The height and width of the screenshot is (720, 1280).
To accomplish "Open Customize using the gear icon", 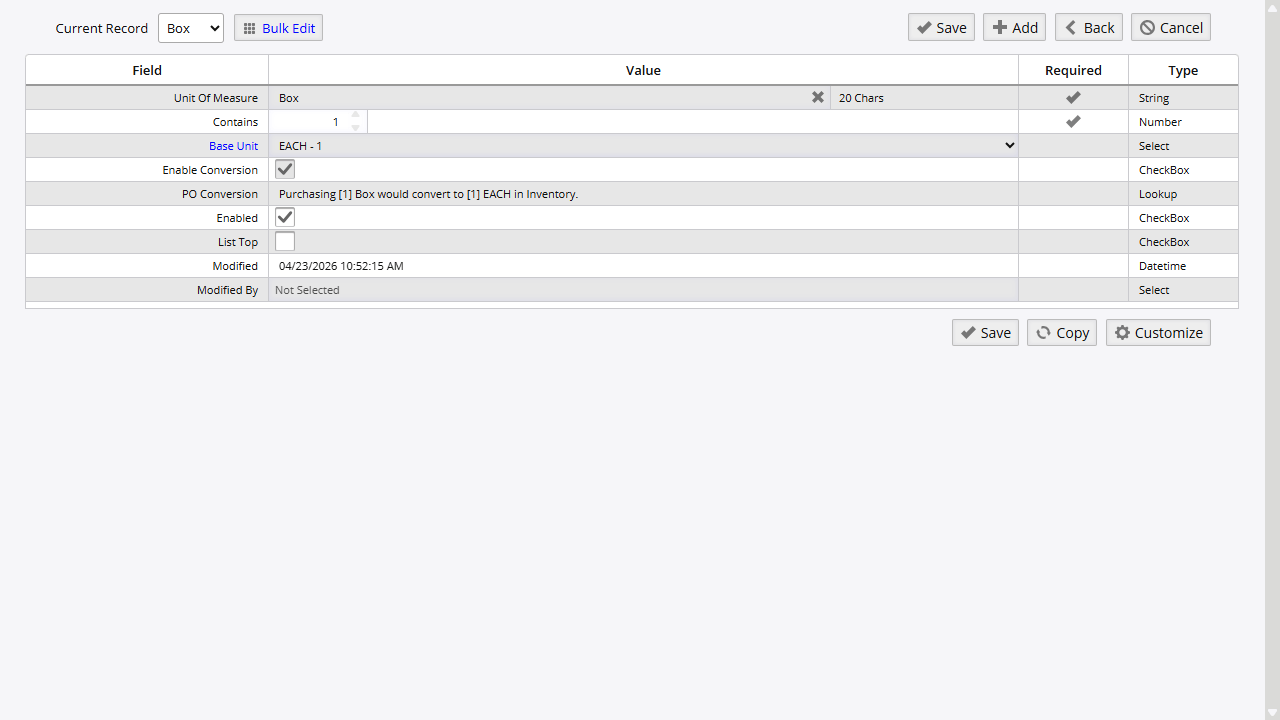I will pyautogui.click(x=1122, y=332).
